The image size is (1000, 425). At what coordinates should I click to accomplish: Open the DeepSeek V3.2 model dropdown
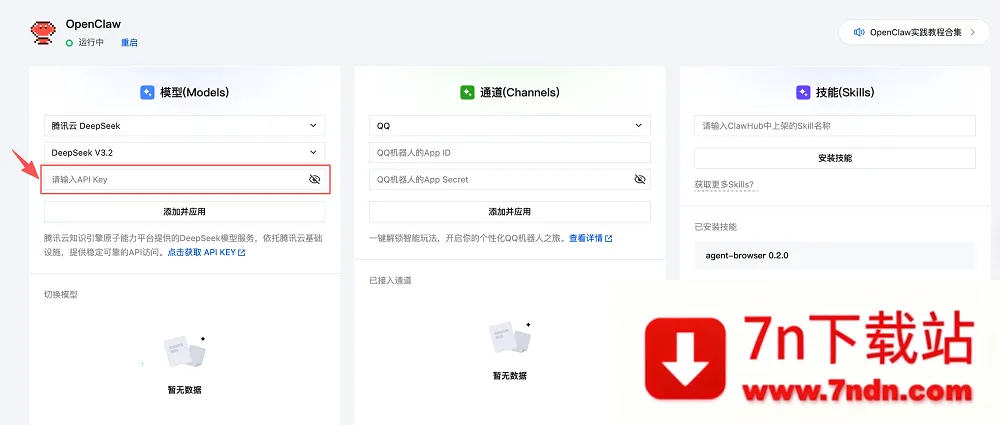(184, 153)
